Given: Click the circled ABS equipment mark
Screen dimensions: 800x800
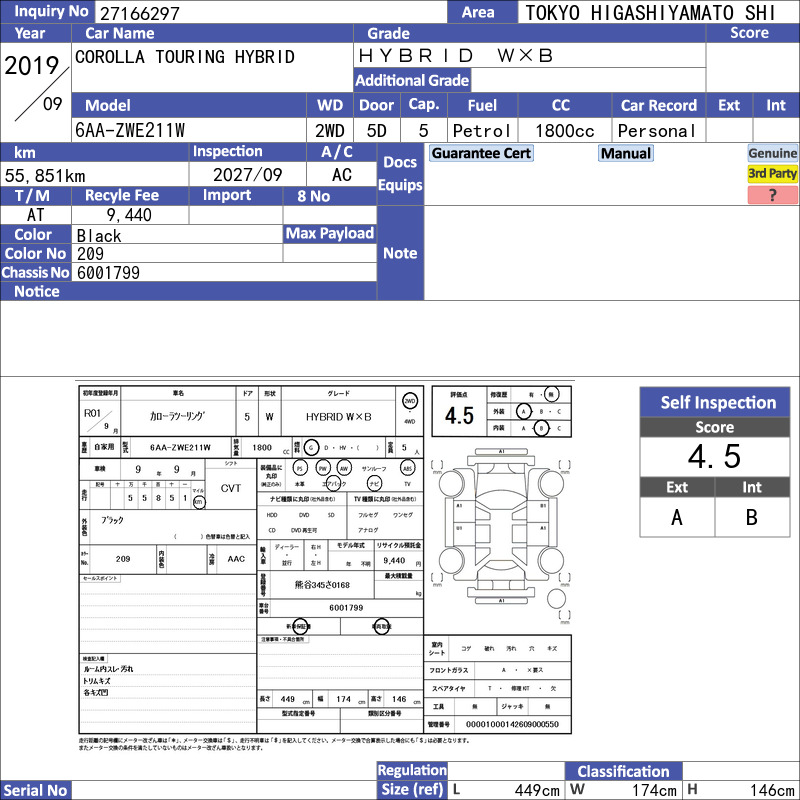Looking at the screenshot, I should point(407,468).
